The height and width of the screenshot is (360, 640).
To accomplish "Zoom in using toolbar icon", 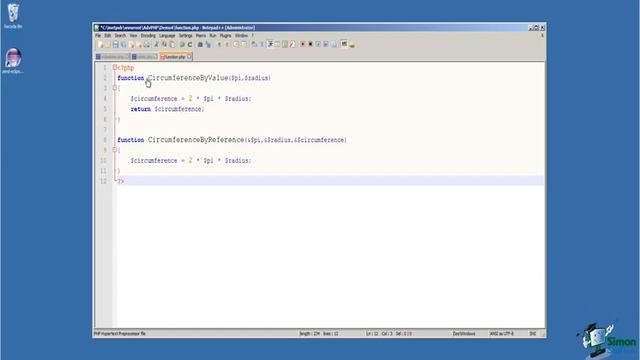I will [x=219, y=44].
